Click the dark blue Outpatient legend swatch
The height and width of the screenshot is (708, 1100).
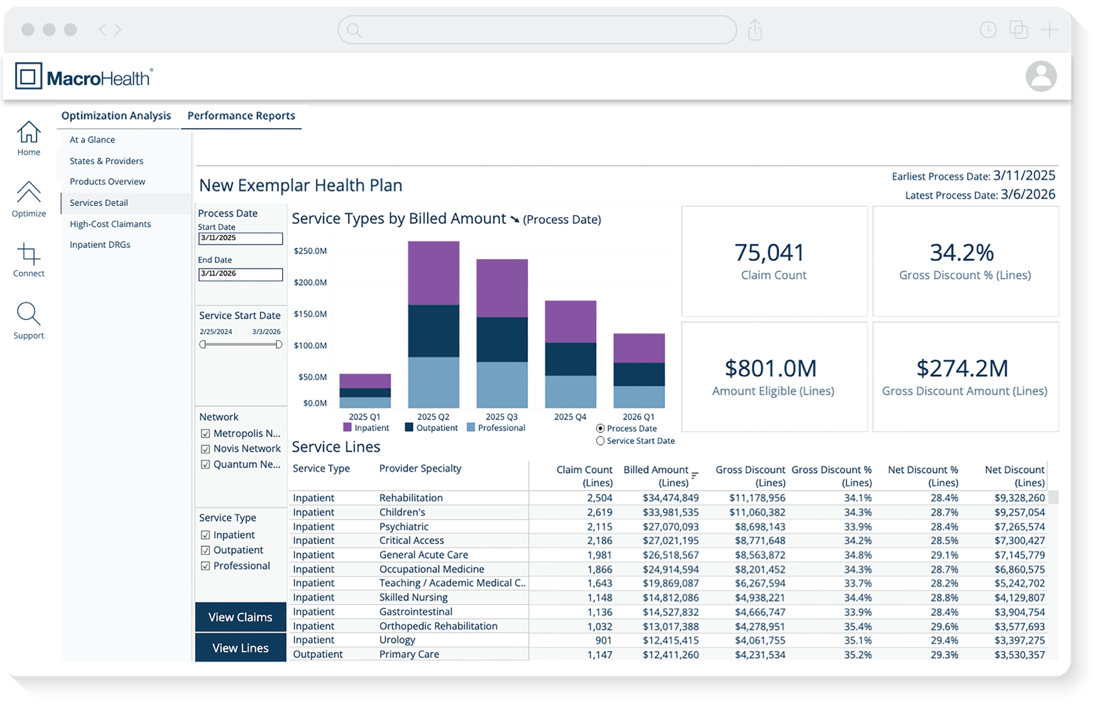[409, 427]
